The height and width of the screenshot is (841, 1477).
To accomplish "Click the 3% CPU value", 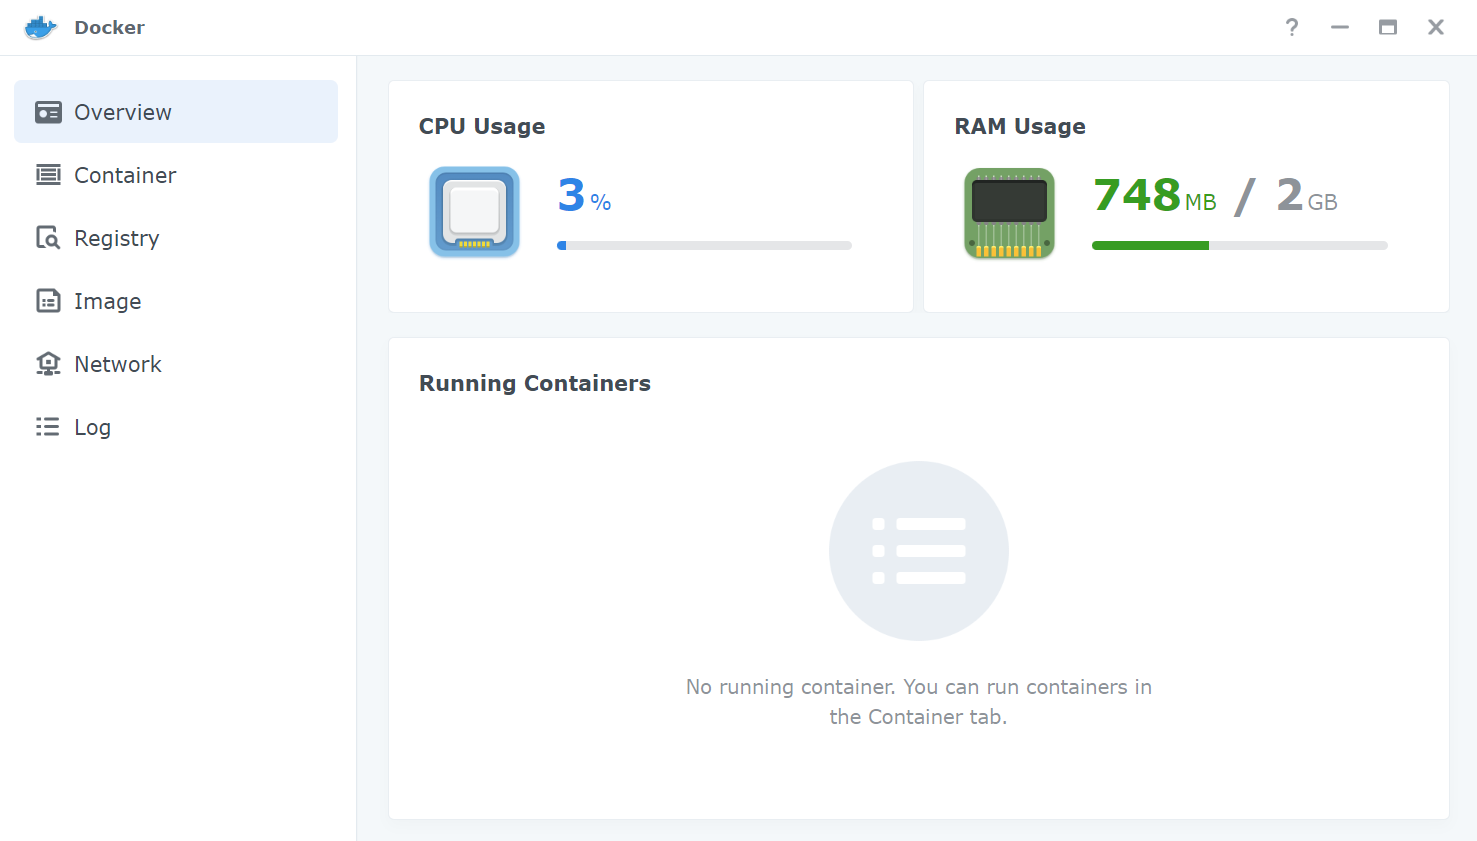I will click(584, 195).
